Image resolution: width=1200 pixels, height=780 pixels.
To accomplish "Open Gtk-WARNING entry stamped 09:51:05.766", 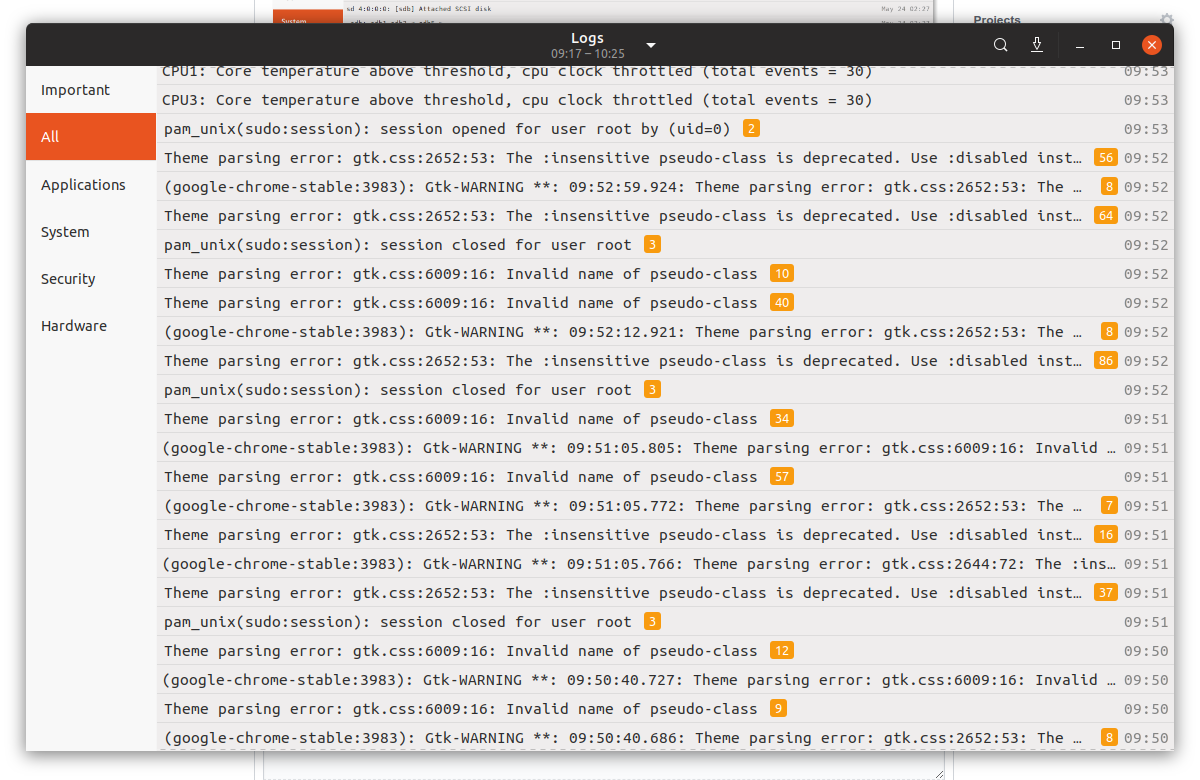I will click(665, 564).
